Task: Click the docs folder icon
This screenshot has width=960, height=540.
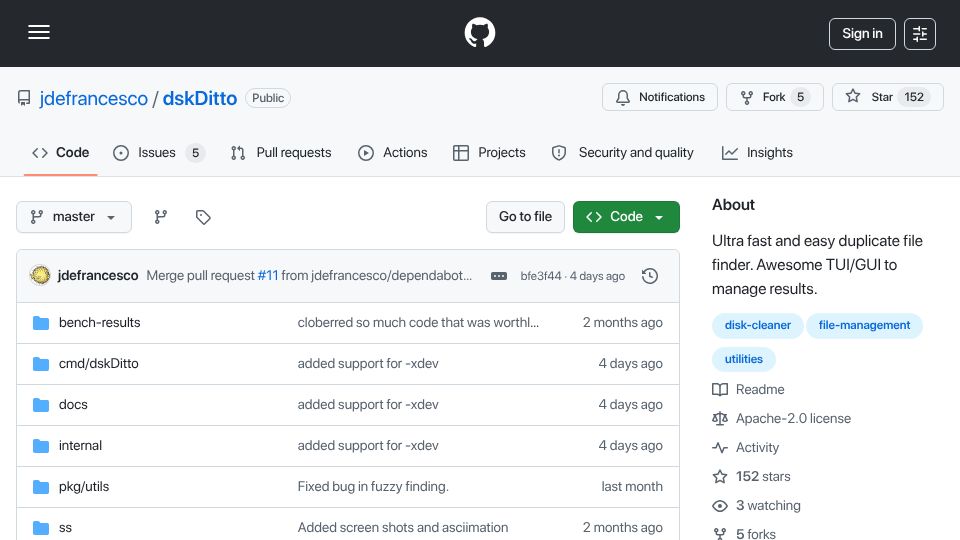Action: click(41, 405)
